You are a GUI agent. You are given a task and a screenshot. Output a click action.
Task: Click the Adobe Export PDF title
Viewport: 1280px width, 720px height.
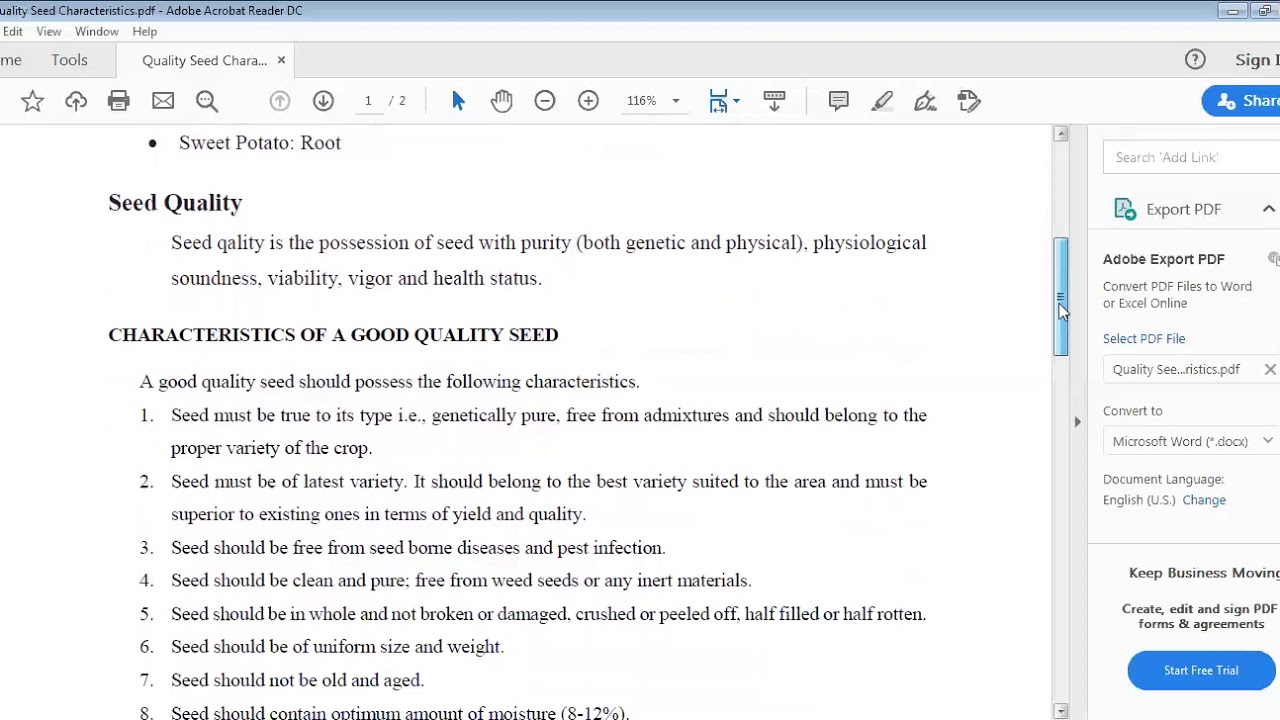pyautogui.click(x=1164, y=259)
